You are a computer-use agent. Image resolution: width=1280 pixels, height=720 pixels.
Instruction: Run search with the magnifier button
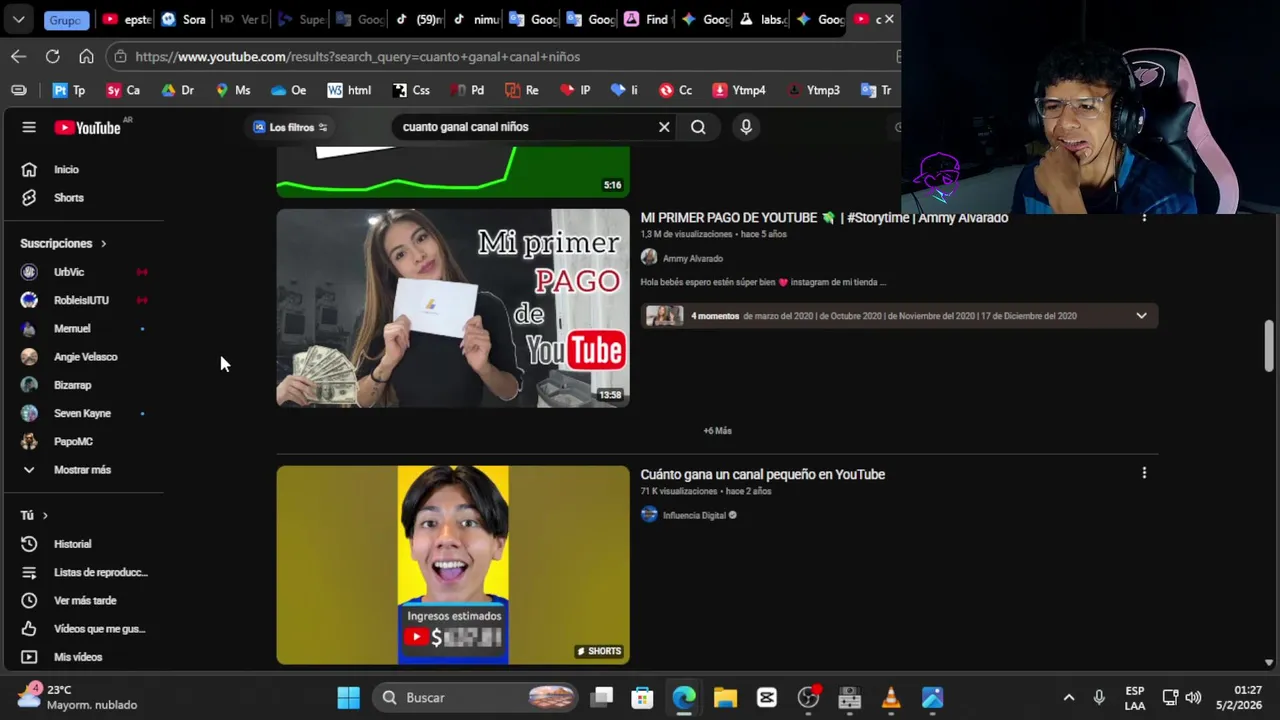698,127
